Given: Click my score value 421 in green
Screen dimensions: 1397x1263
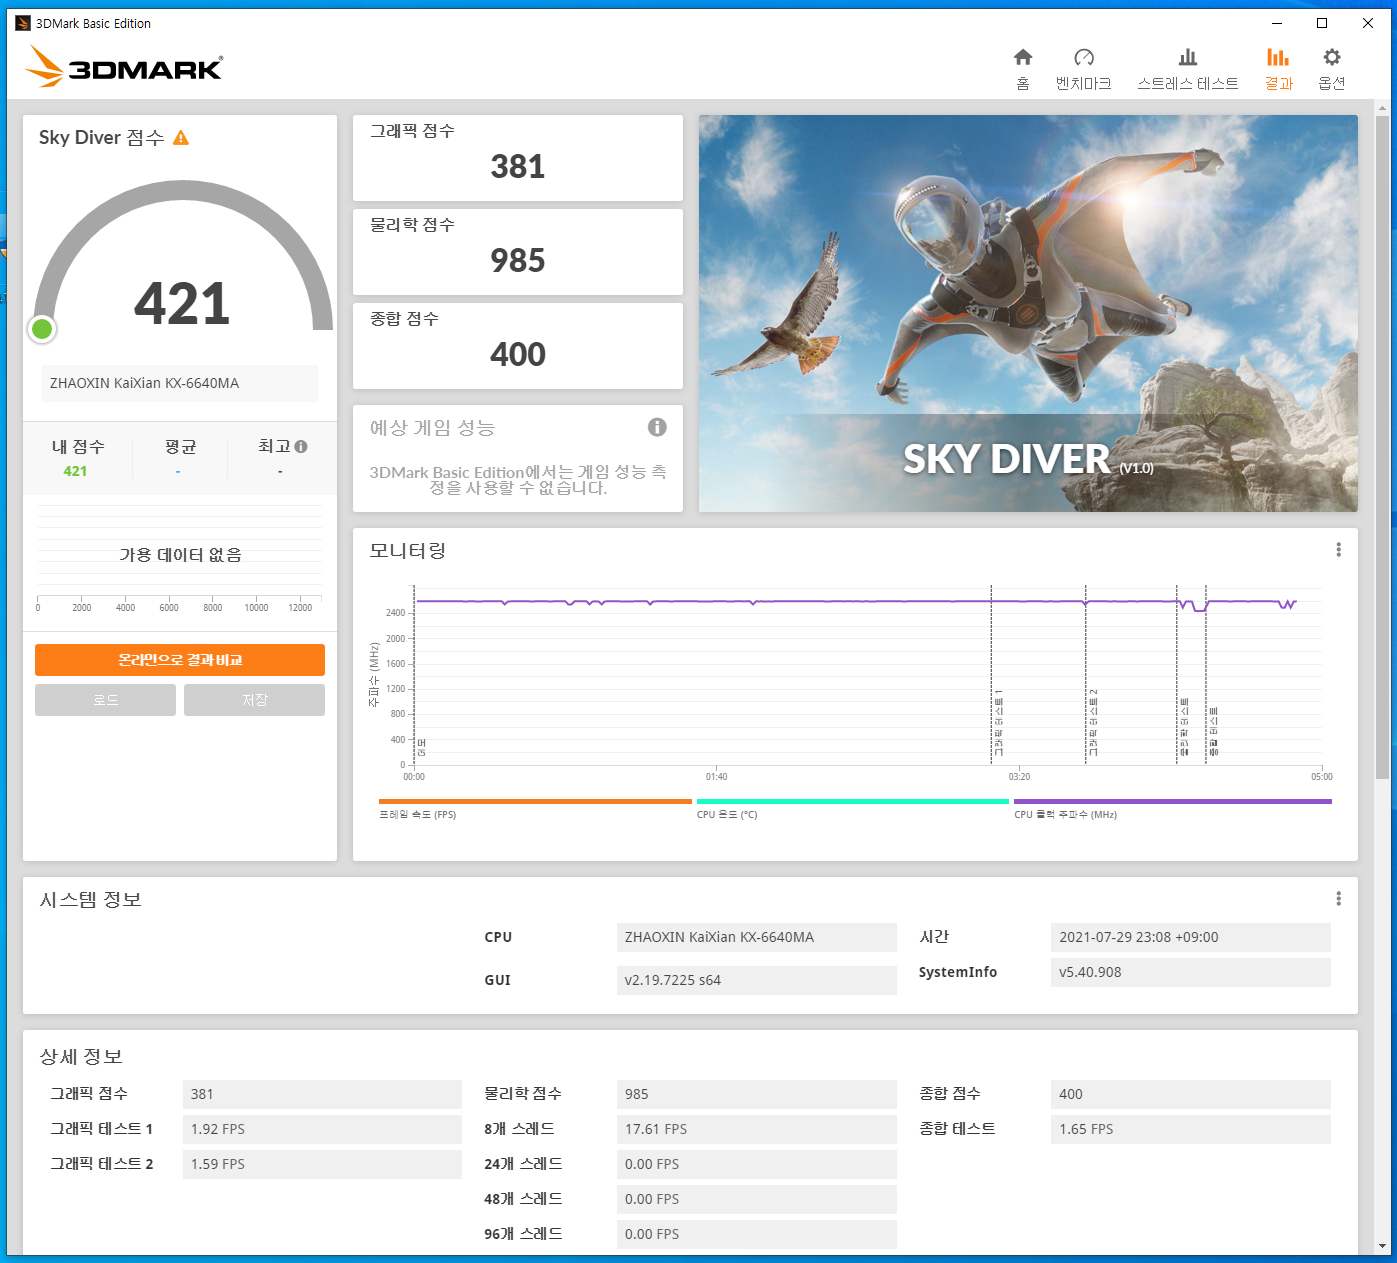Looking at the screenshot, I should pyautogui.click(x=75, y=471).
